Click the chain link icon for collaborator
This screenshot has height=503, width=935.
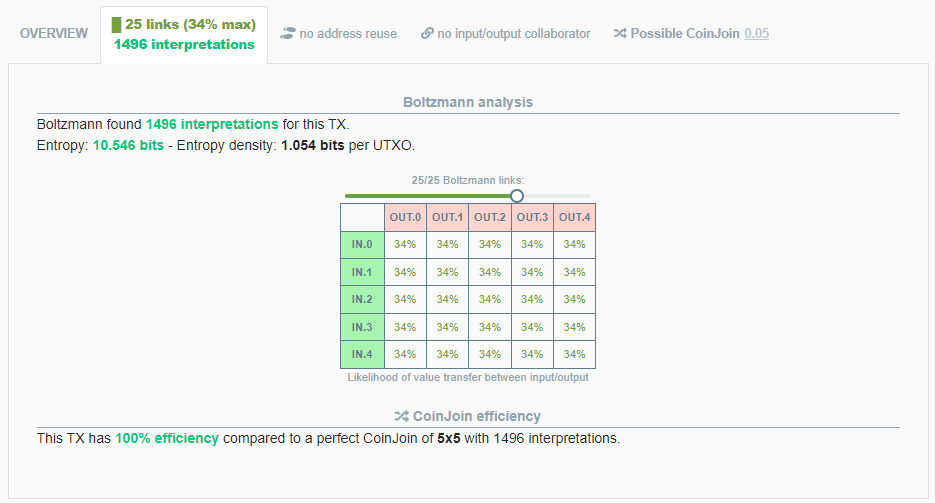[x=427, y=33]
